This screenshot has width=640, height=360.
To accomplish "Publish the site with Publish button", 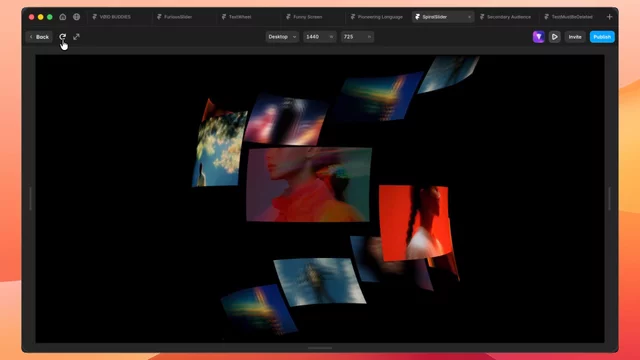I will coord(602,37).
